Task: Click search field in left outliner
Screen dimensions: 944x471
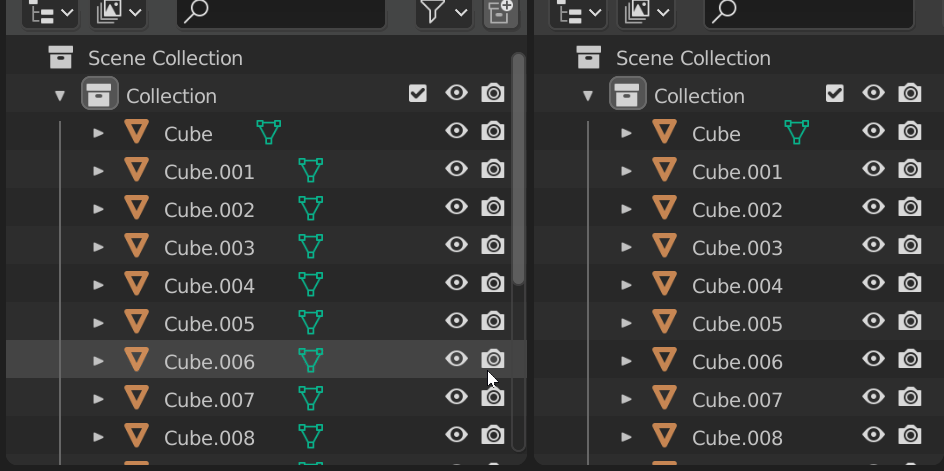Action: 281,12
